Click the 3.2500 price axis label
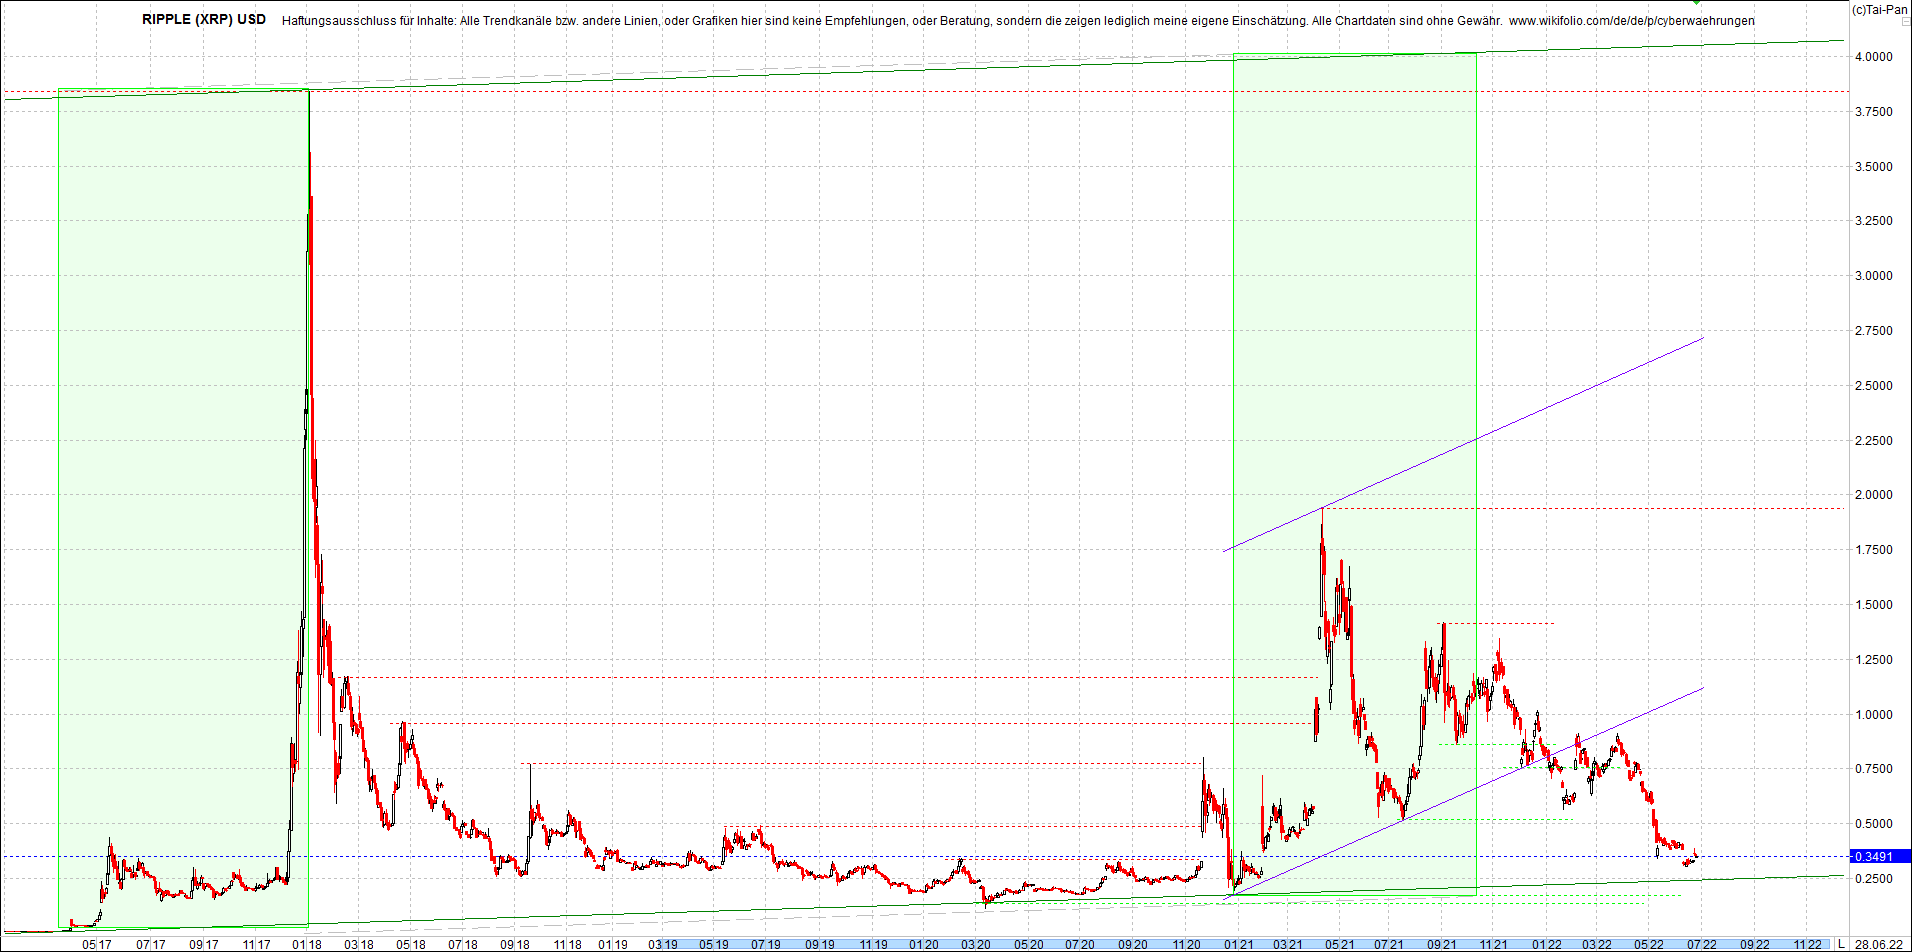Image resolution: width=1912 pixels, height=952 pixels. pyautogui.click(x=1874, y=221)
